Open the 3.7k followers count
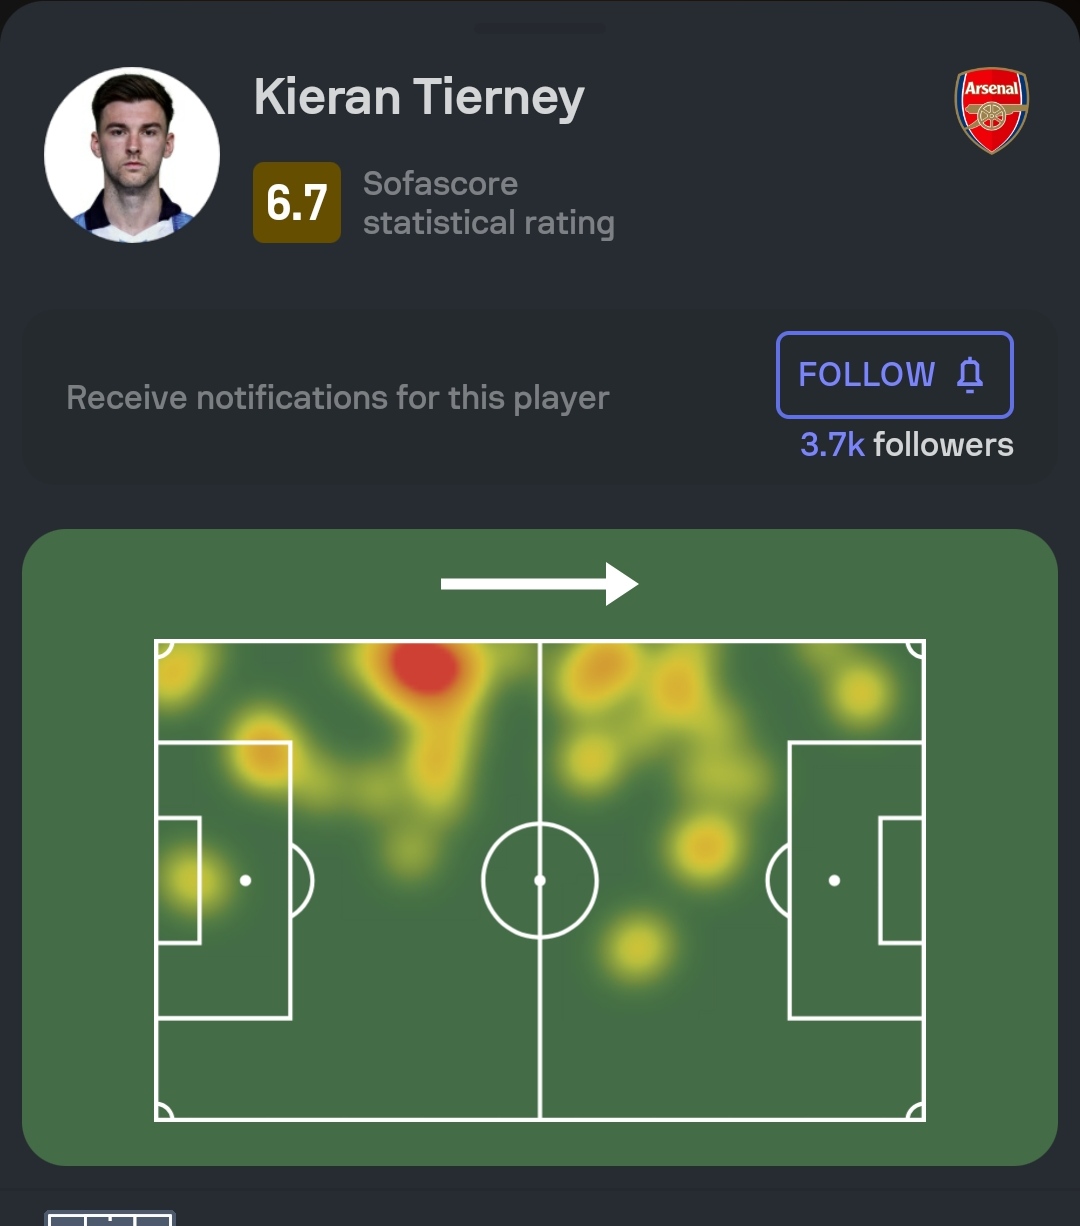This screenshot has width=1080, height=1226. 907,444
